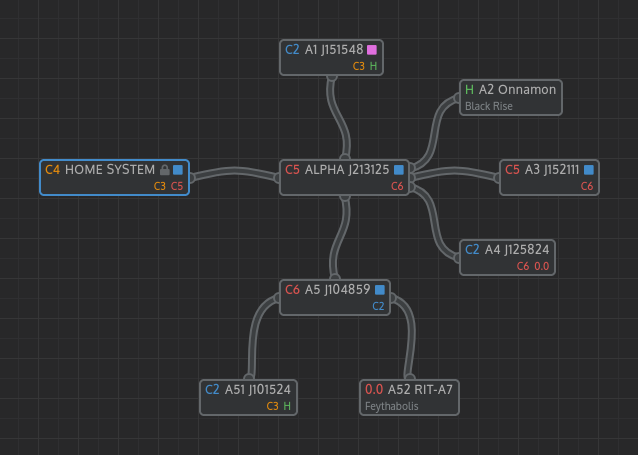Select the A1 J151548 node

point(332,57)
